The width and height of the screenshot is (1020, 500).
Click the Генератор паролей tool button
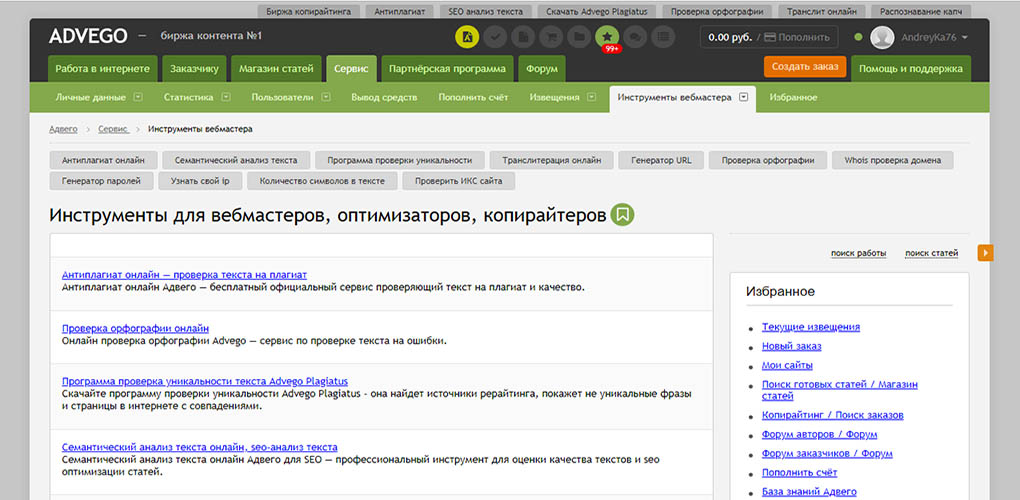pos(101,181)
